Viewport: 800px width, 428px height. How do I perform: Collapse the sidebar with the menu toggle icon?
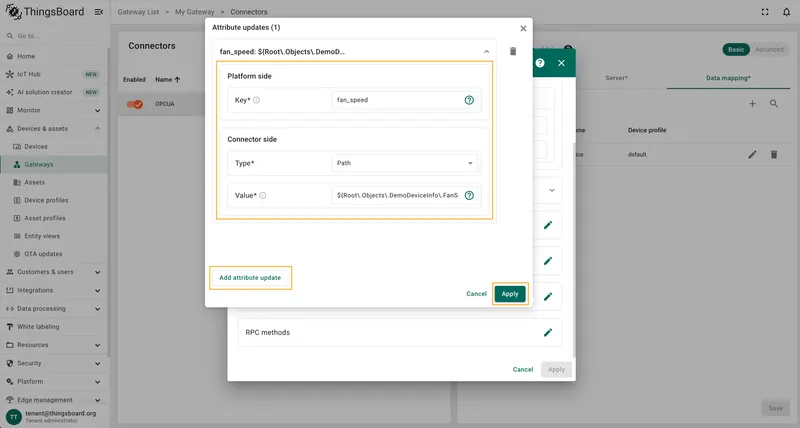click(99, 12)
